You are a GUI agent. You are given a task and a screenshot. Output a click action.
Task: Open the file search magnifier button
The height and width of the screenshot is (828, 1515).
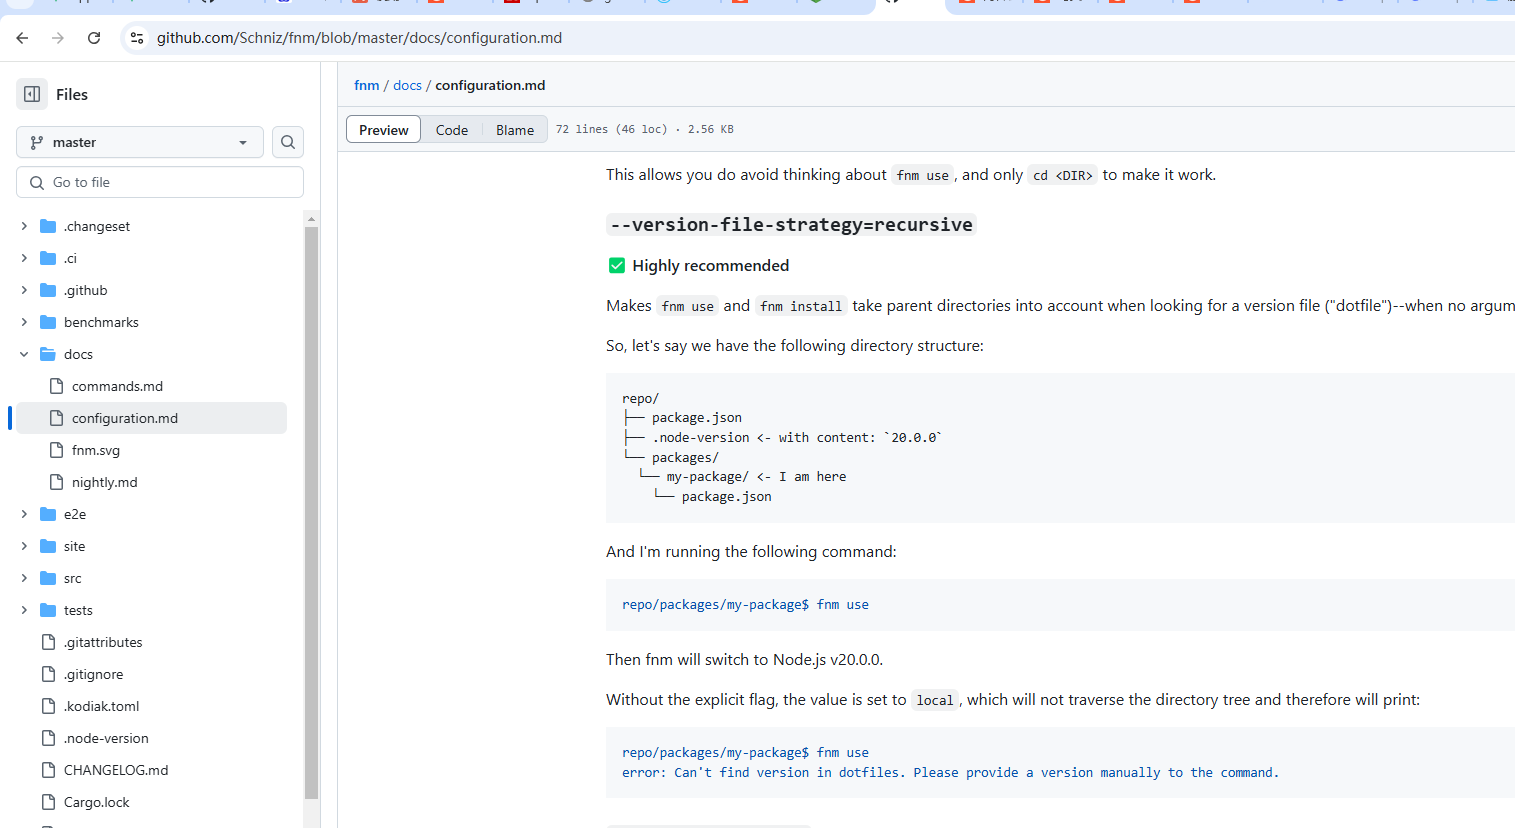pos(288,142)
